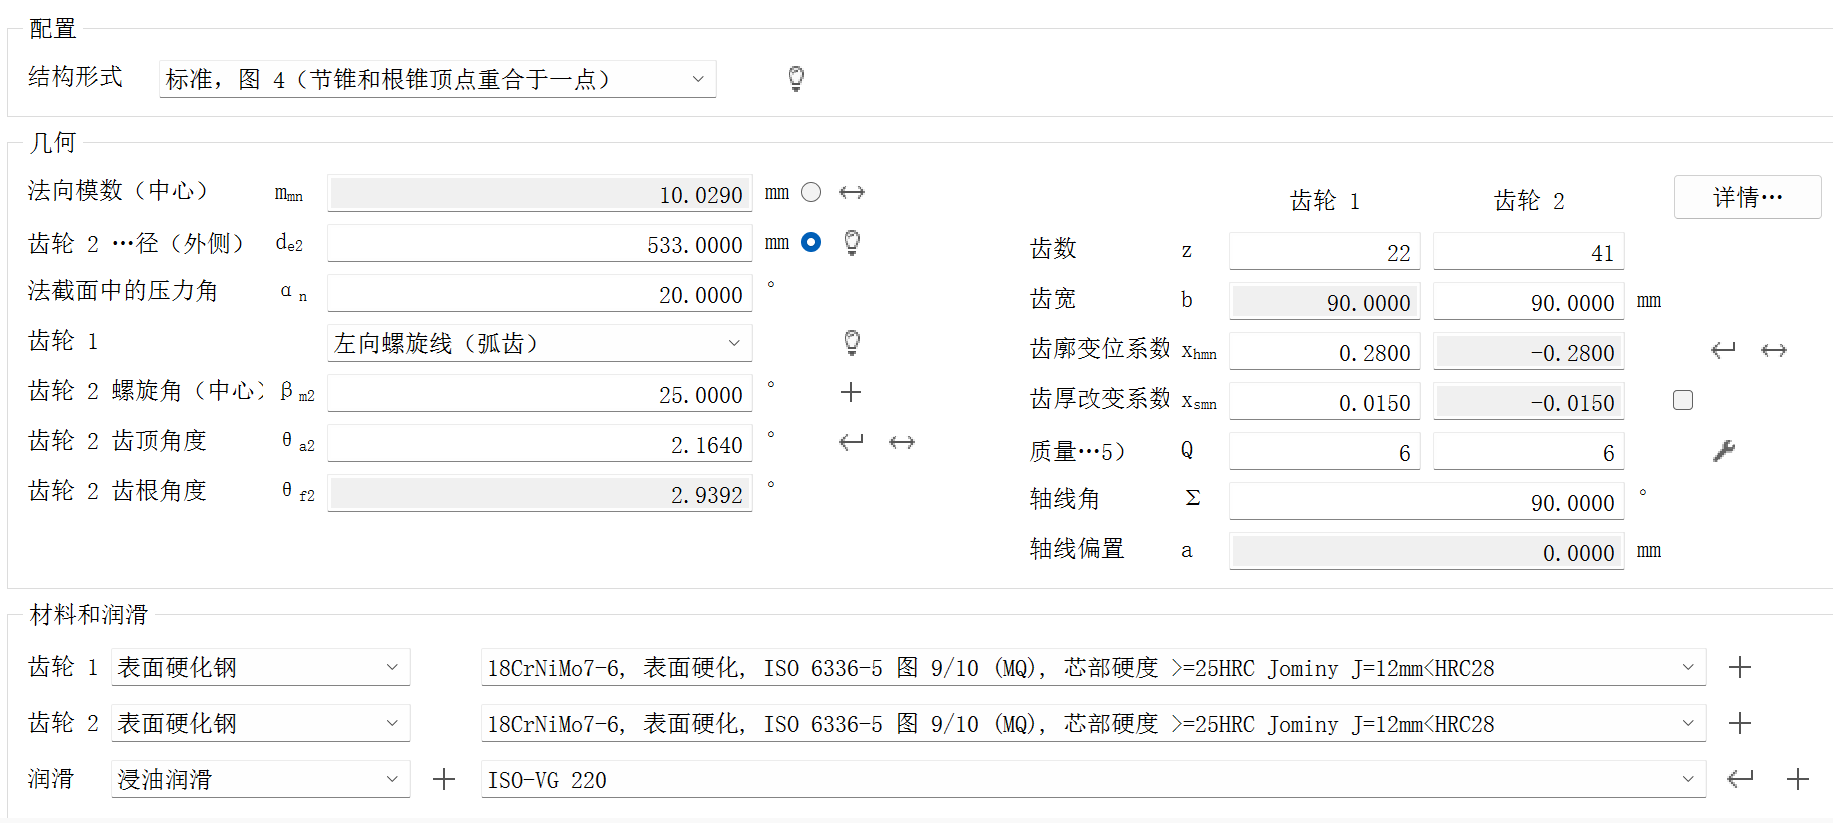
Task: Click the plus icon beside 螺旋角 field
Action: tap(851, 392)
